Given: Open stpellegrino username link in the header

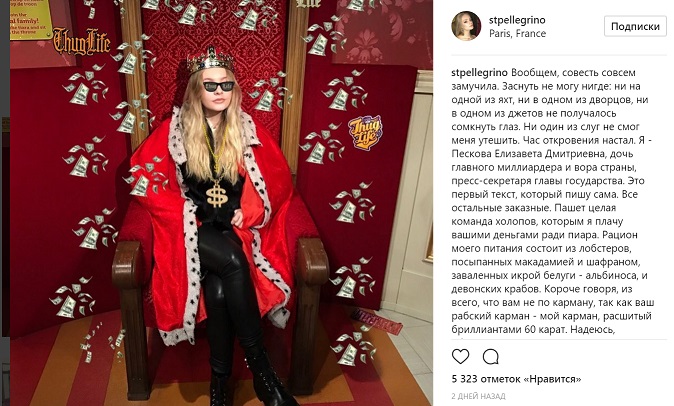Looking at the screenshot, I should pos(517,20).
